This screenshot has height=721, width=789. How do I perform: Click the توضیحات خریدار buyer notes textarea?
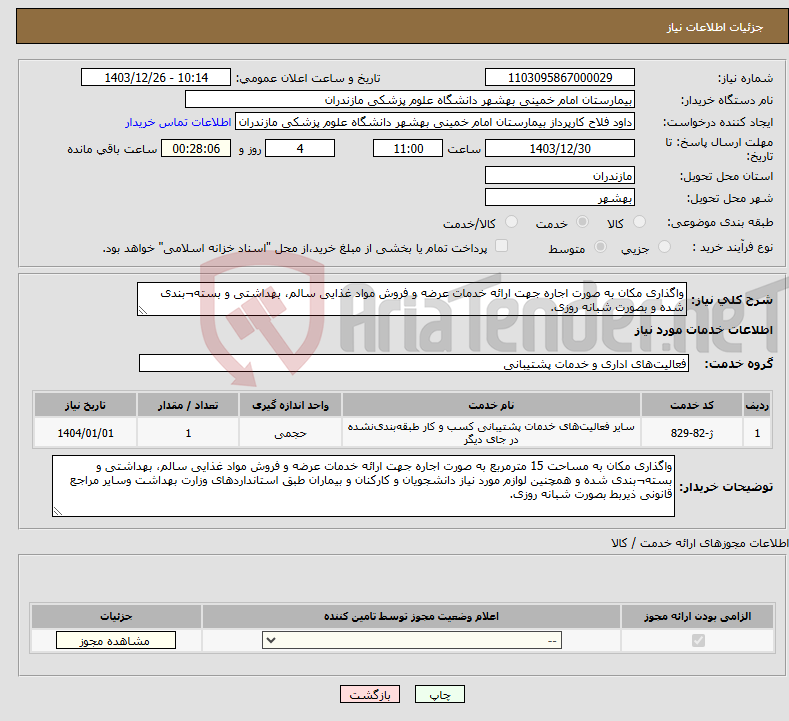point(363,486)
